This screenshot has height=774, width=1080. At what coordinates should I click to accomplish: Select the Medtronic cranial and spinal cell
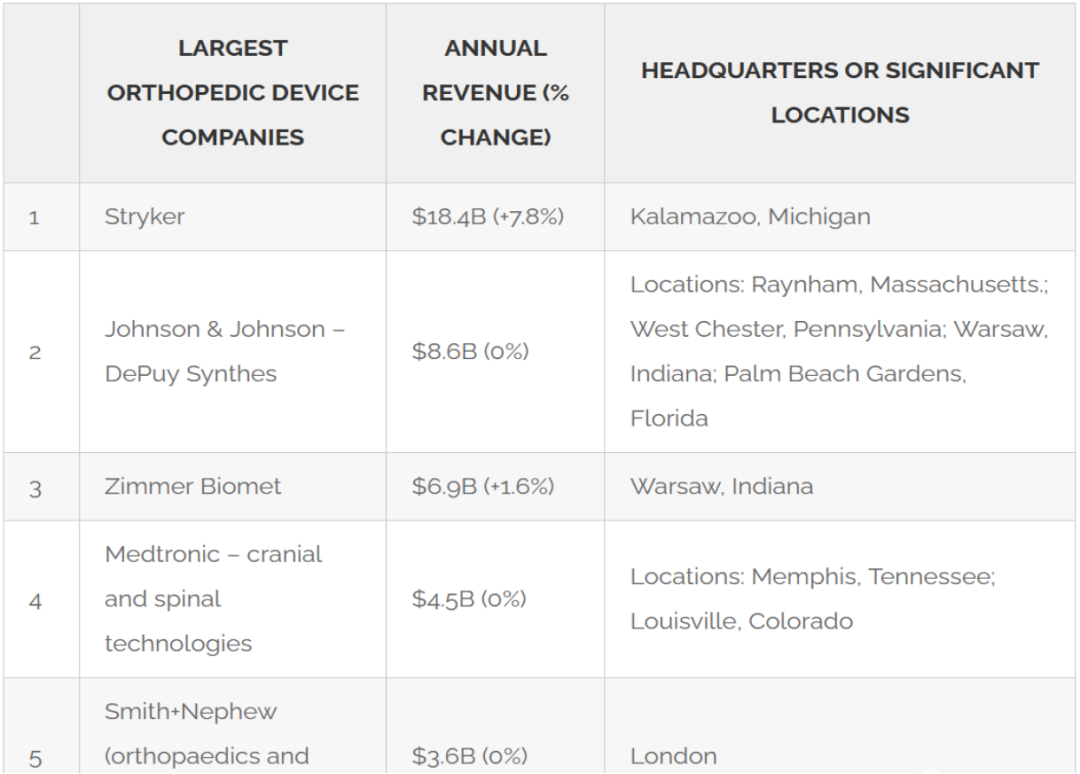pos(233,599)
